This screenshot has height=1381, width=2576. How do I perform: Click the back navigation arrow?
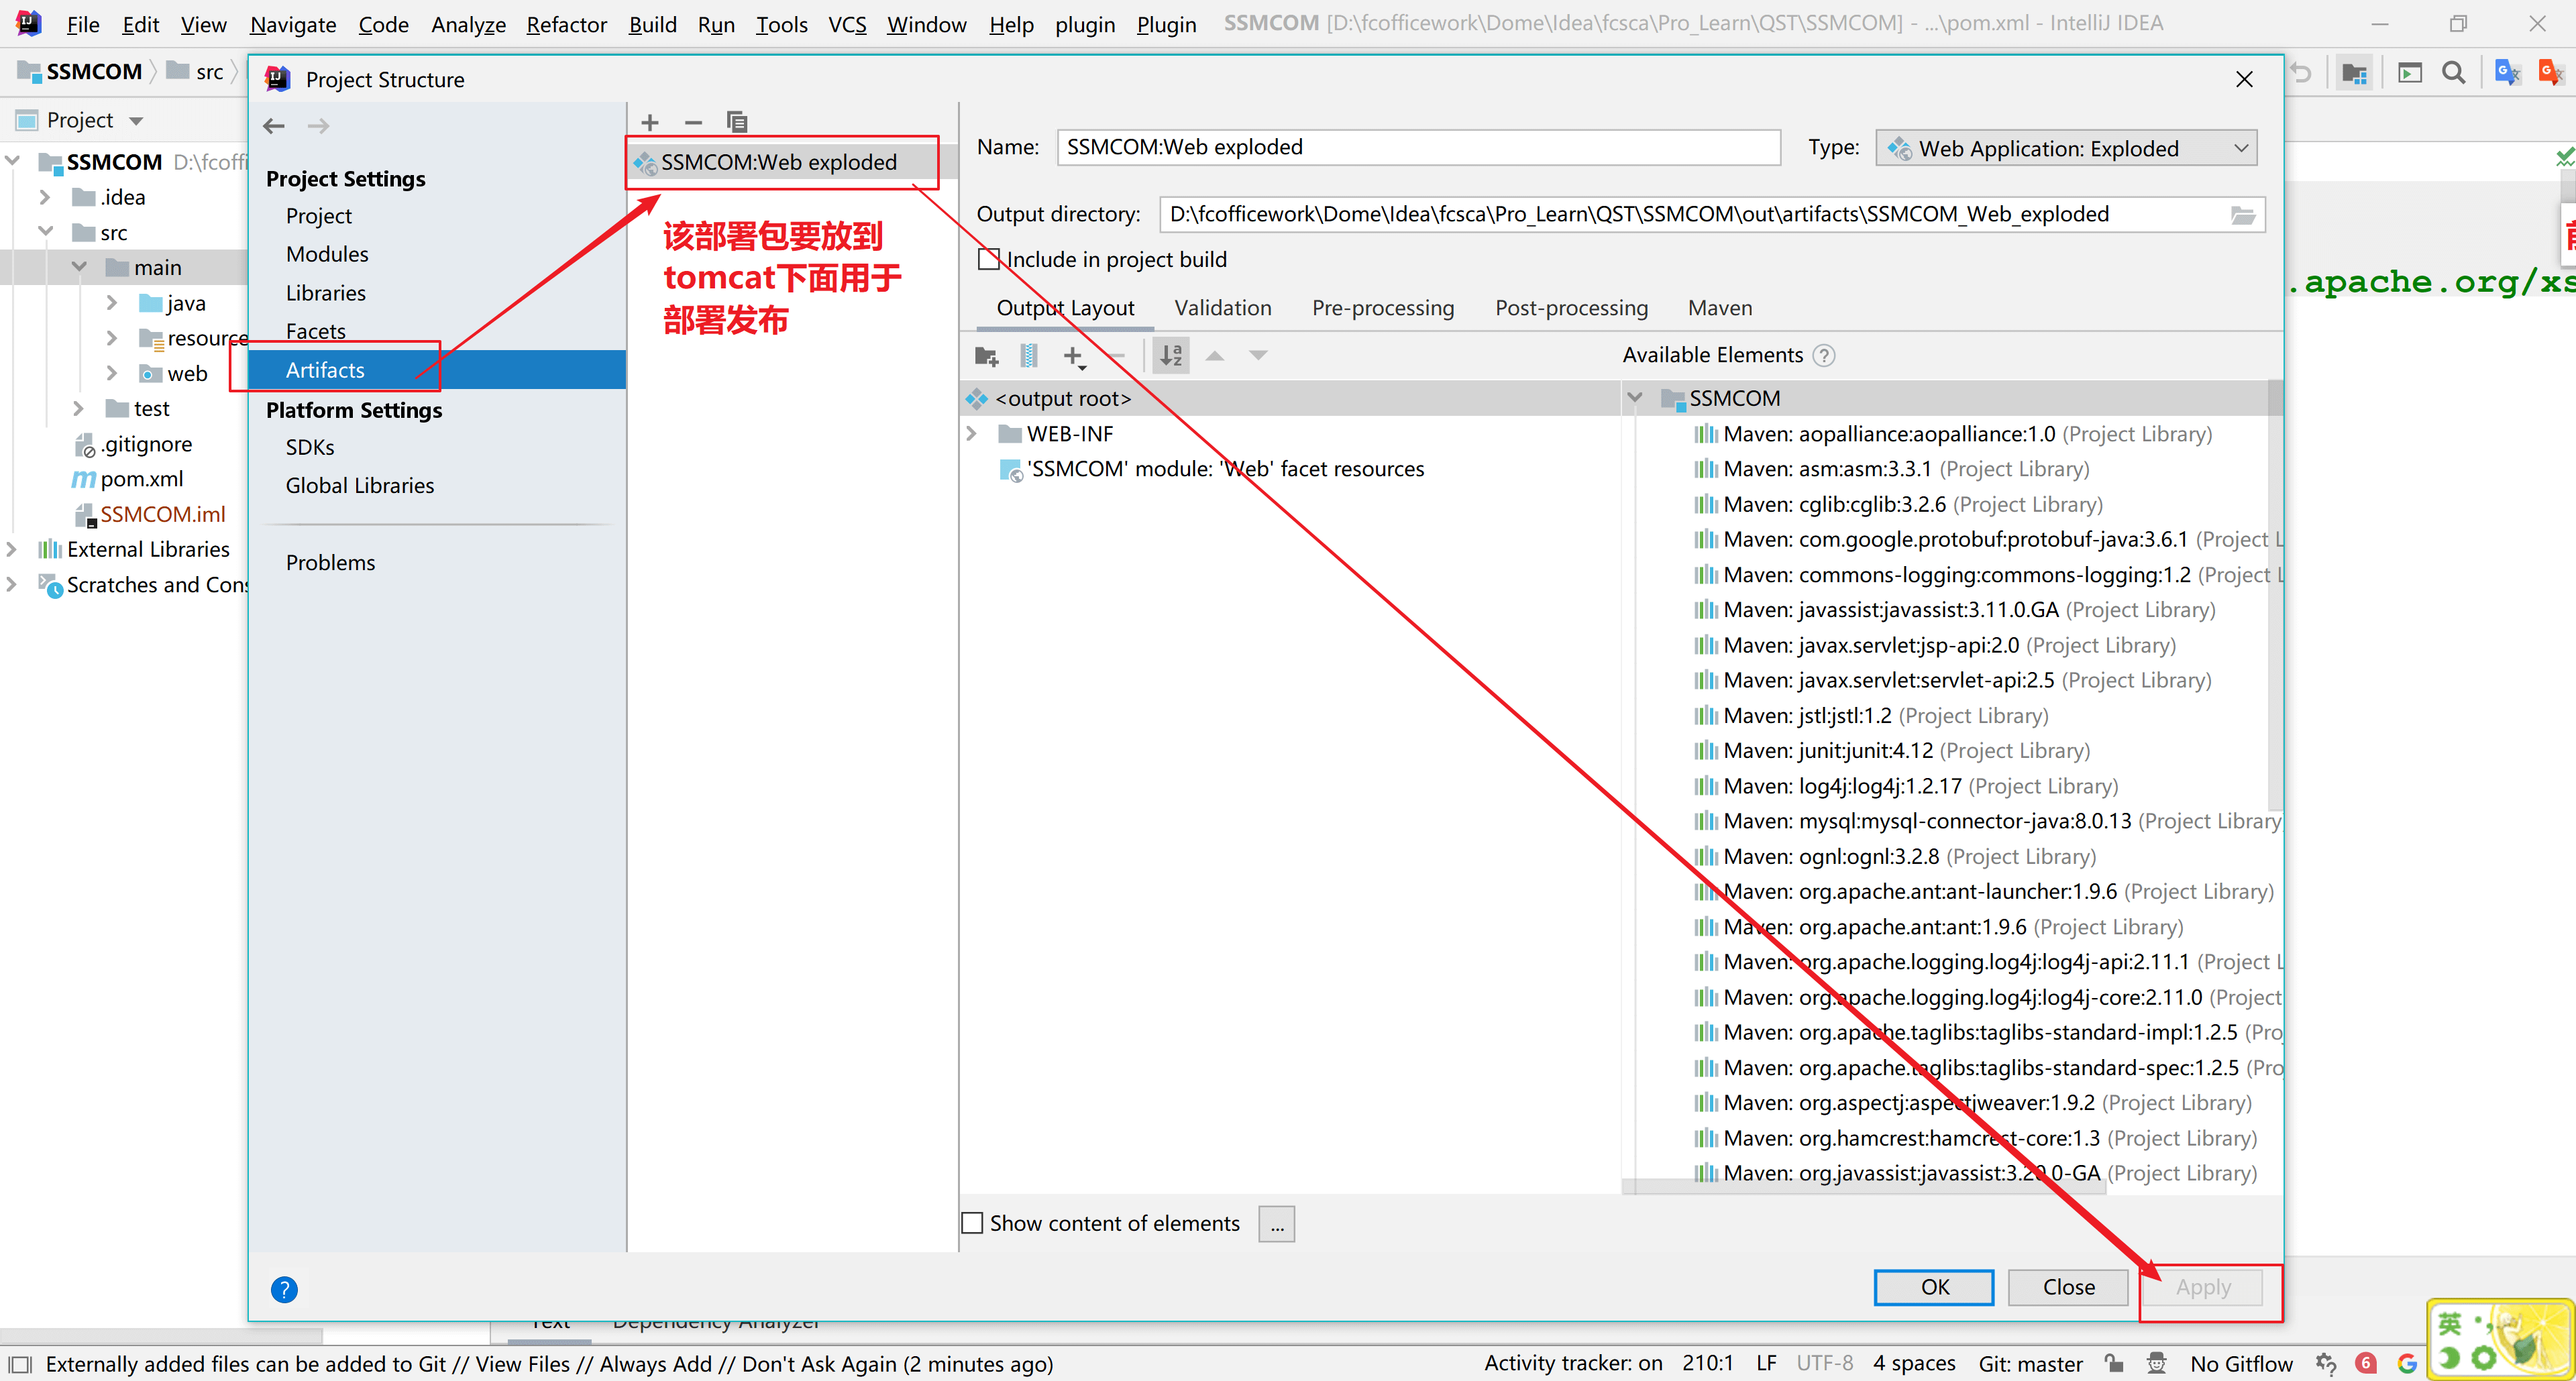click(274, 126)
